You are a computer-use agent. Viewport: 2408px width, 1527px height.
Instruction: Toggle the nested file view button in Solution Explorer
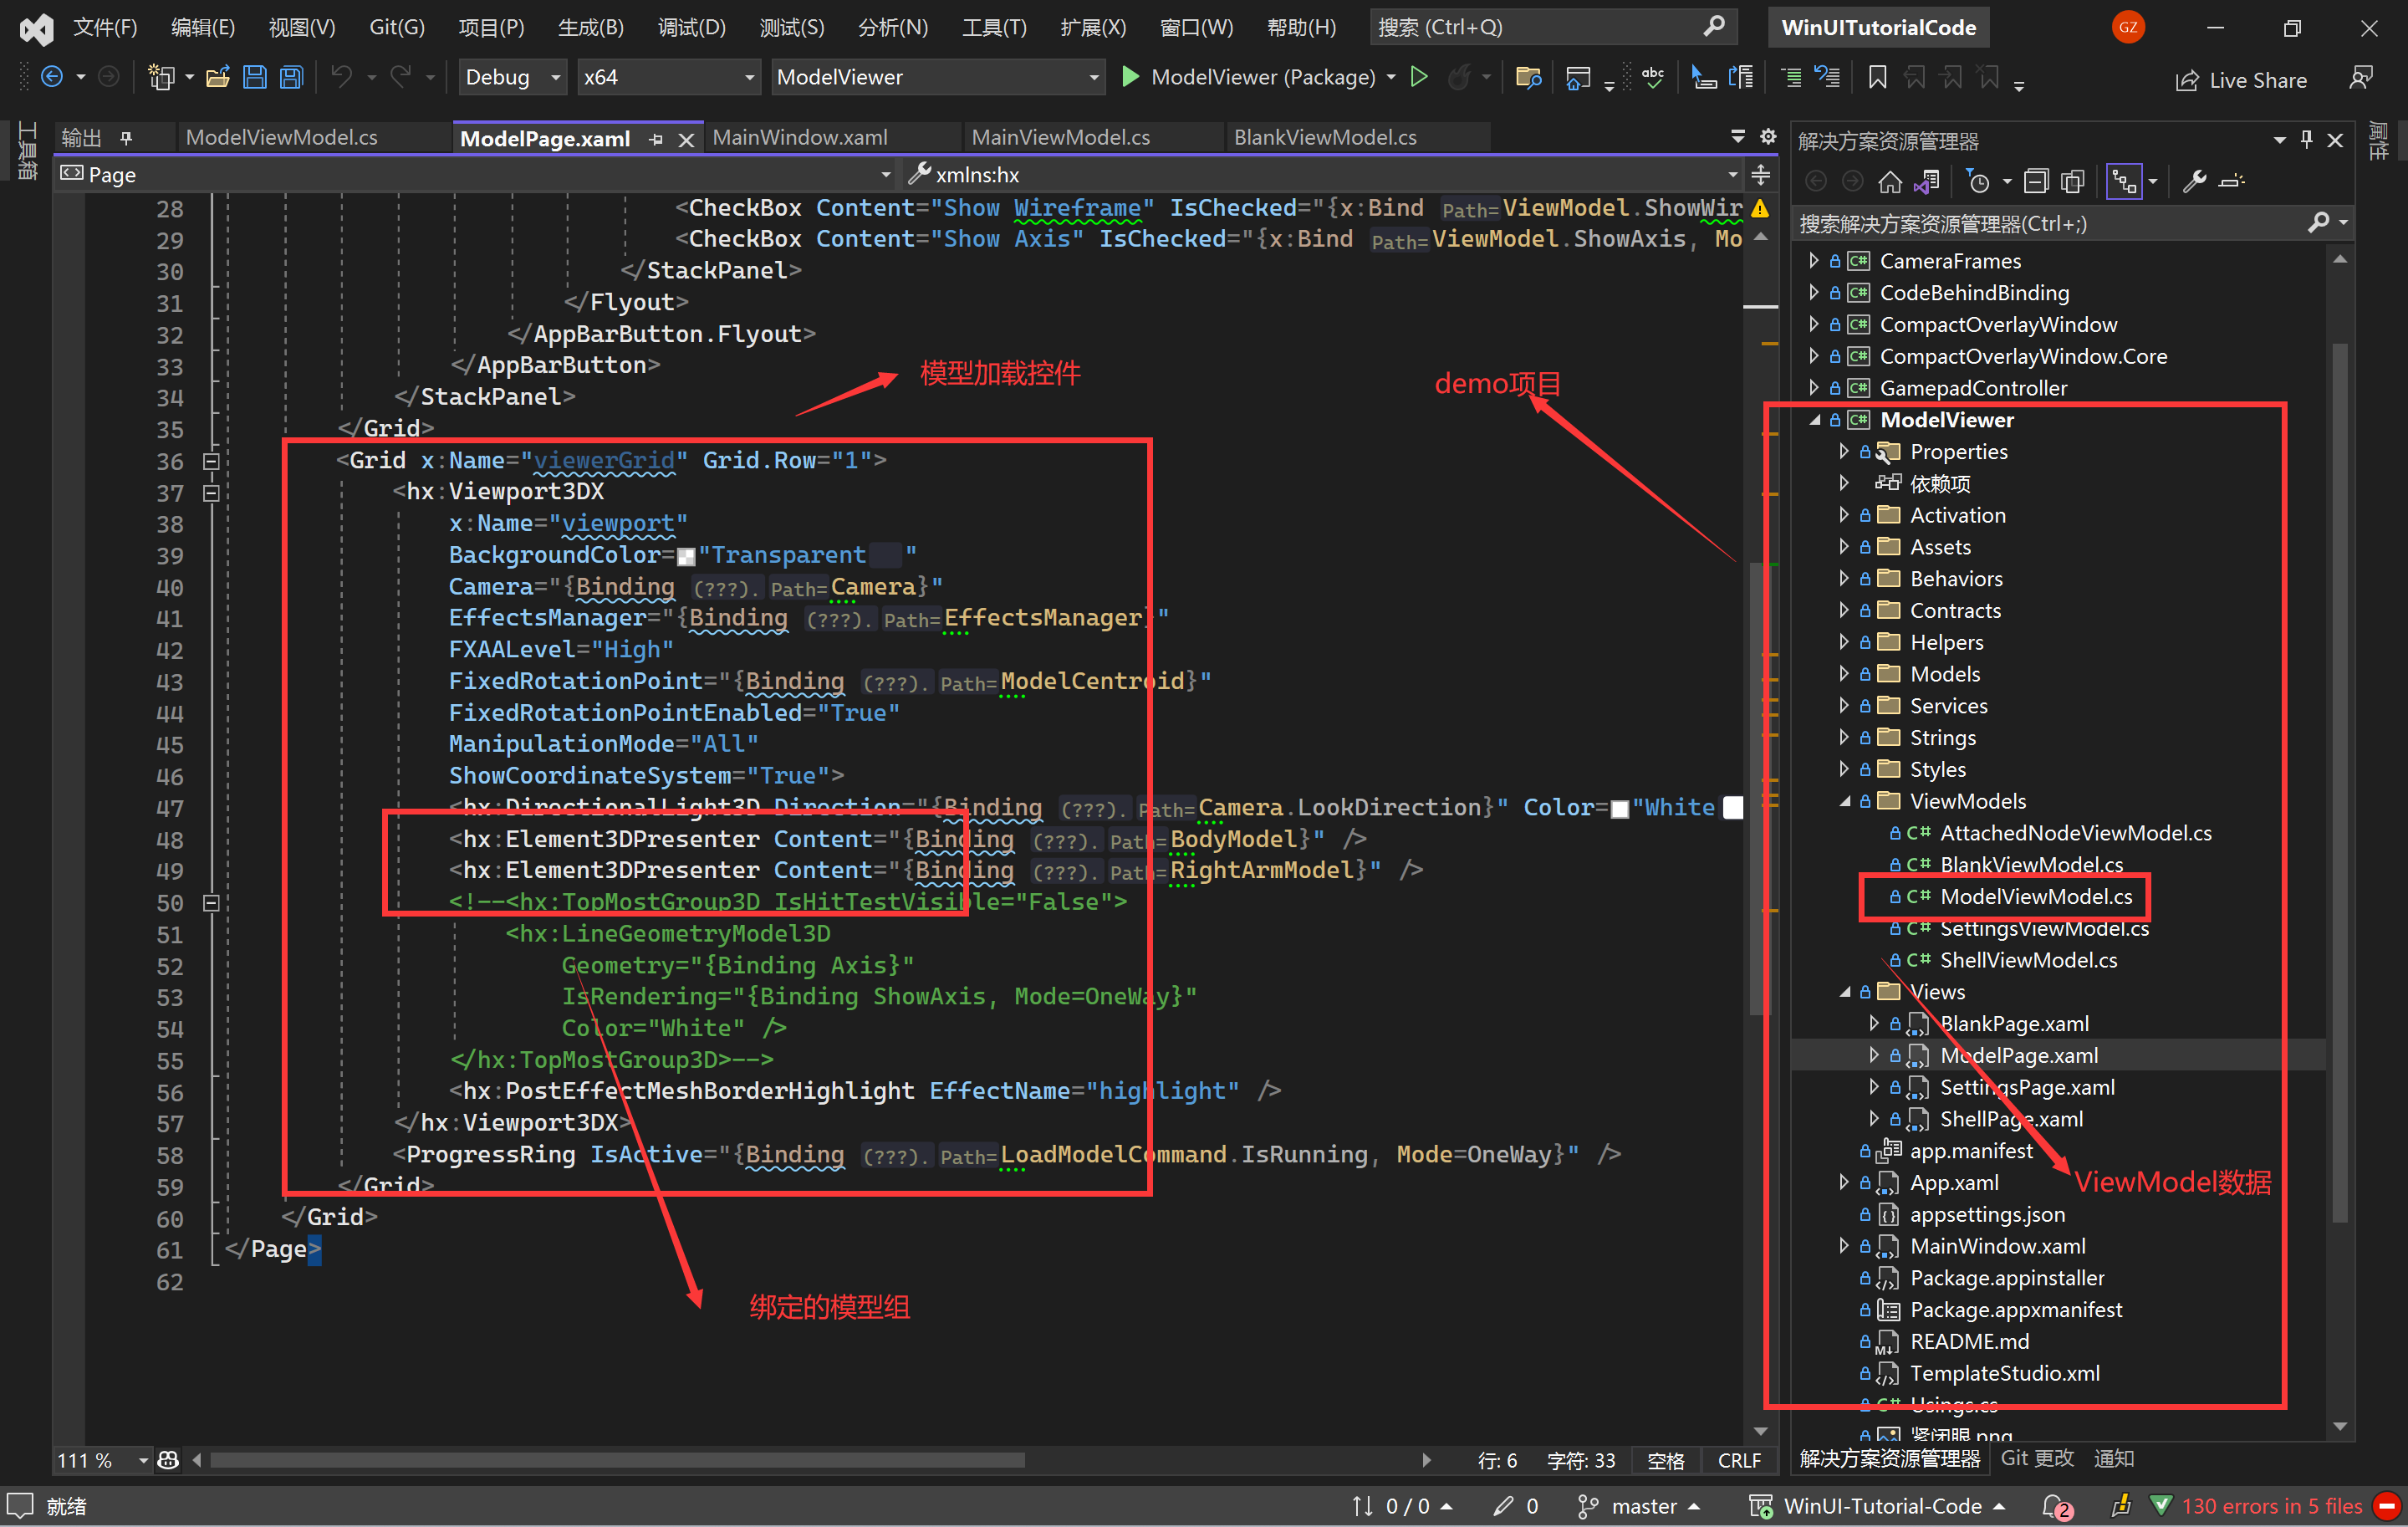coord(2123,181)
